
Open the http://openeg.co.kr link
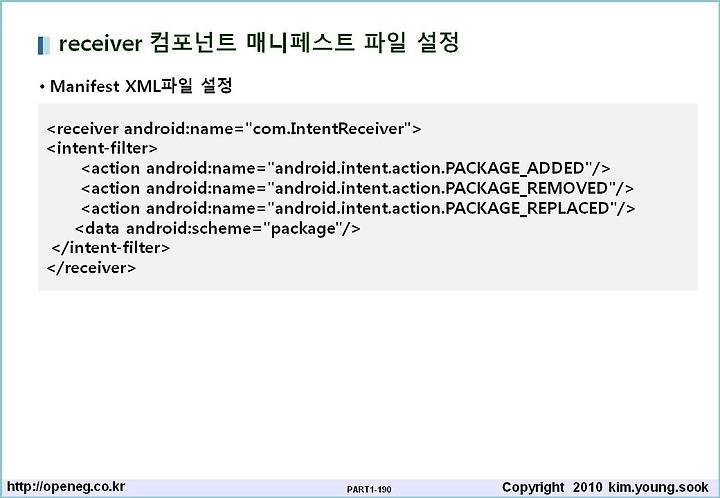click(x=66, y=487)
